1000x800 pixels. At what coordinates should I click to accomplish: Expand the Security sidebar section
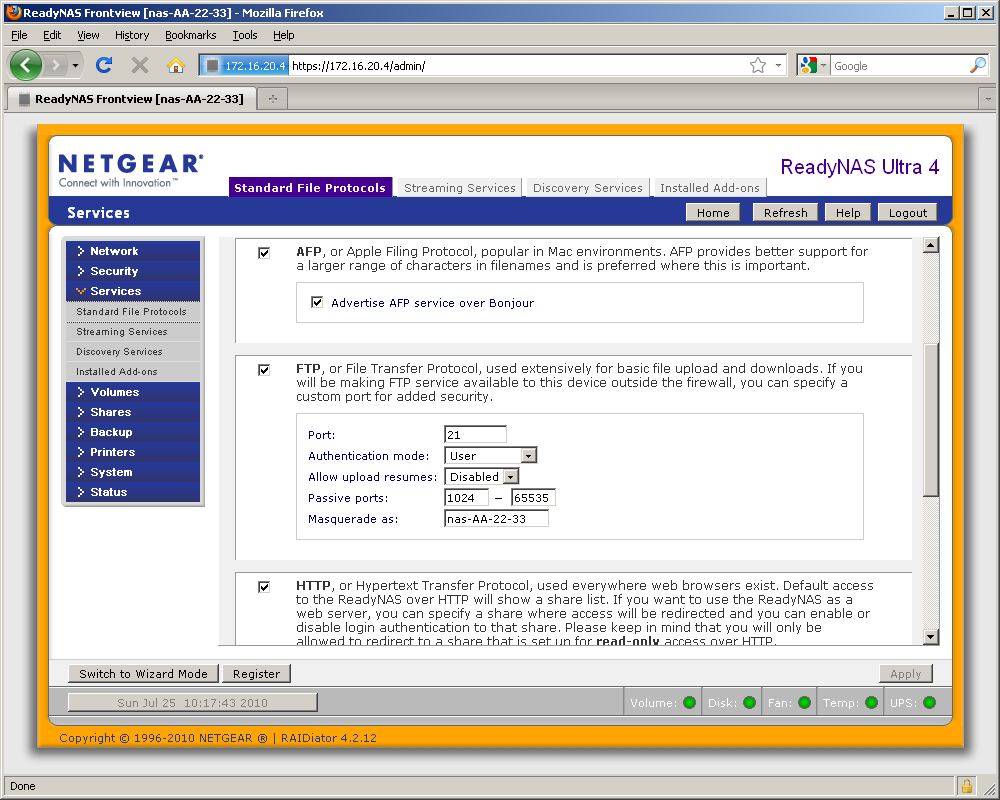coord(133,270)
